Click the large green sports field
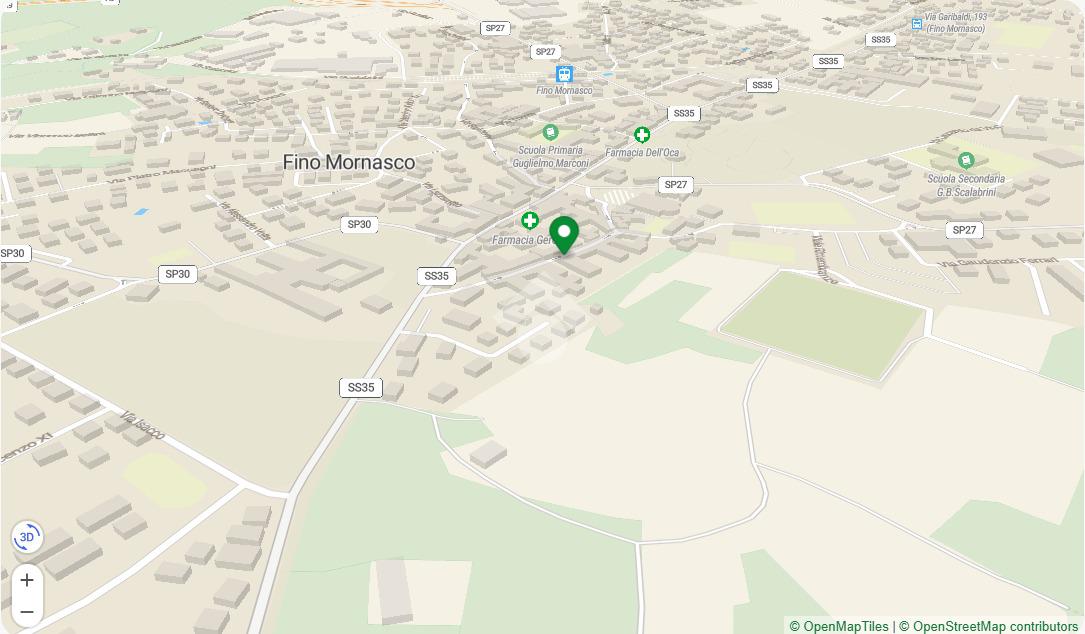Image resolution: width=1085 pixels, height=634 pixels. tap(823, 325)
